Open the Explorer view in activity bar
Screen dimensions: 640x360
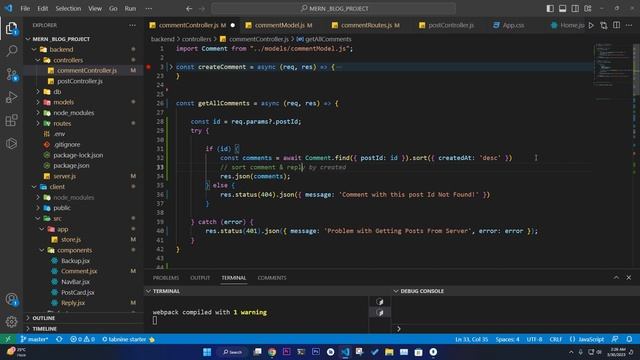pyautogui.click(x=11, y=29)
